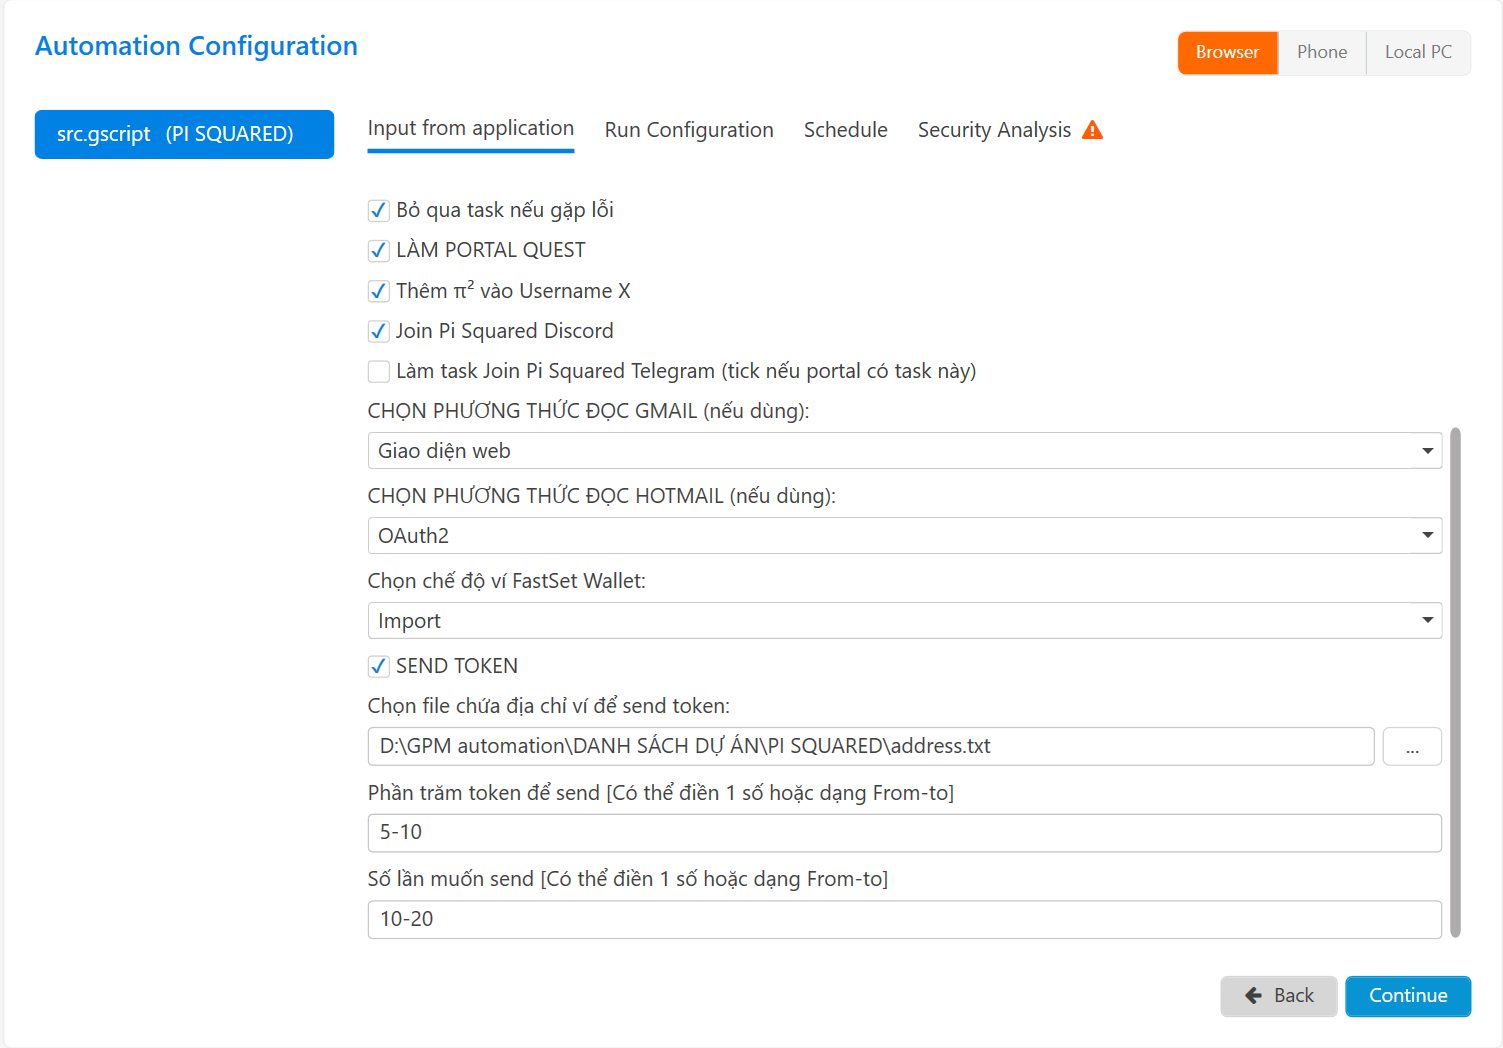This screenshot has height=1048, width=1503.
Task: Click the vertical scrollbar of the form
Action: [1455, 680]
